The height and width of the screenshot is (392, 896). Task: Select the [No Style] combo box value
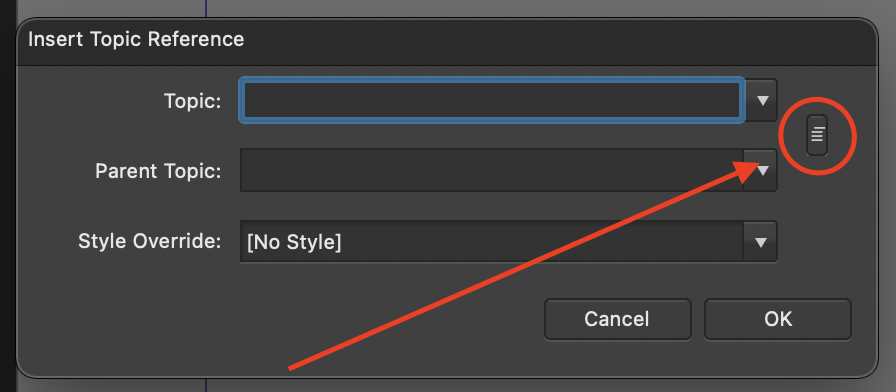(294, 242)
